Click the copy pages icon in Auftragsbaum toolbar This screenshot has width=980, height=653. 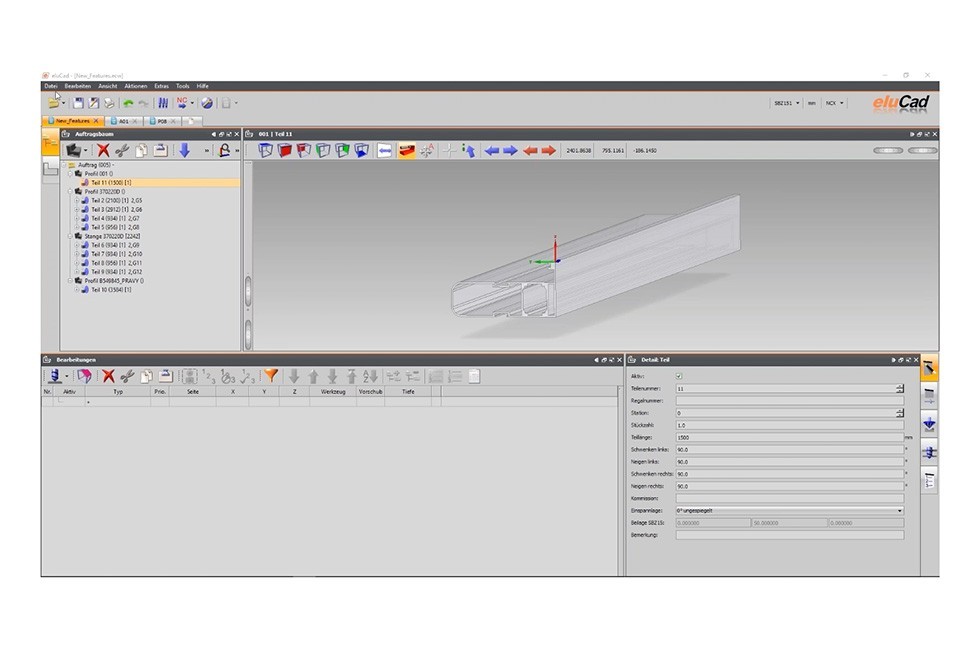click(x=141, y=150)
